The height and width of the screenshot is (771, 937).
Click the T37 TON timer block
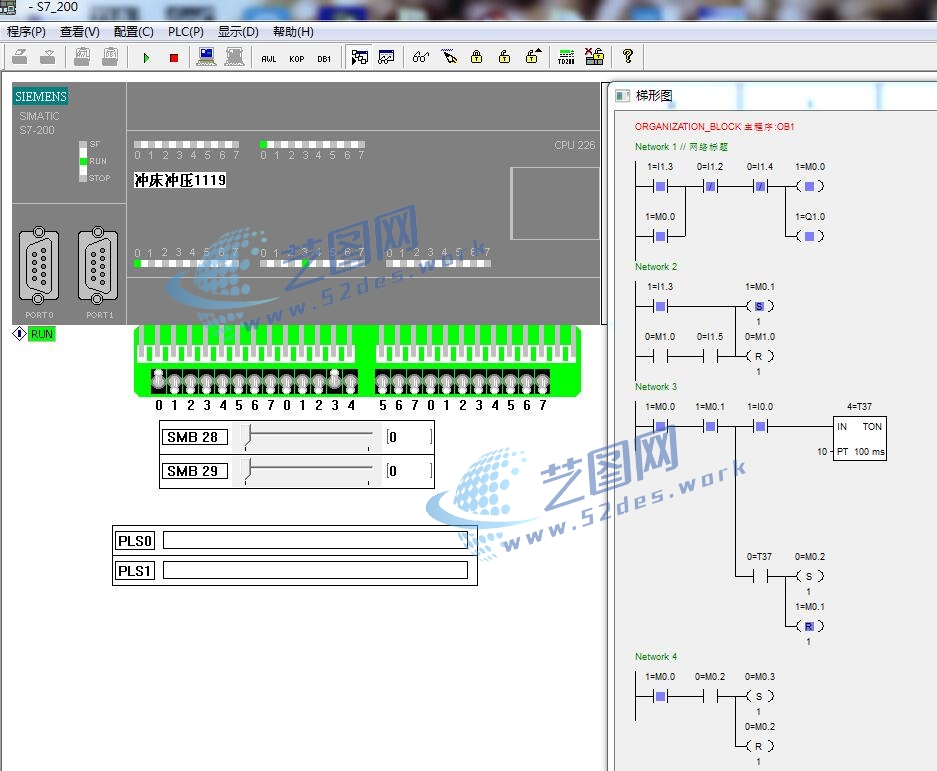click(x=860, y=438)
